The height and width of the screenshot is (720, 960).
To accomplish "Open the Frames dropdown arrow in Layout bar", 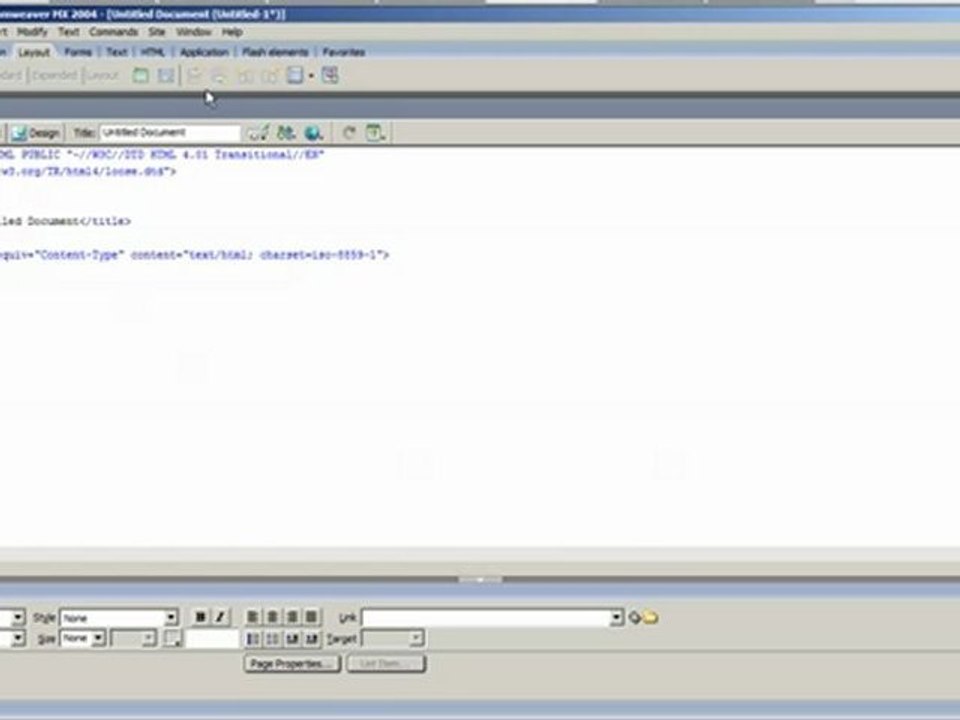I will point(311,76).
